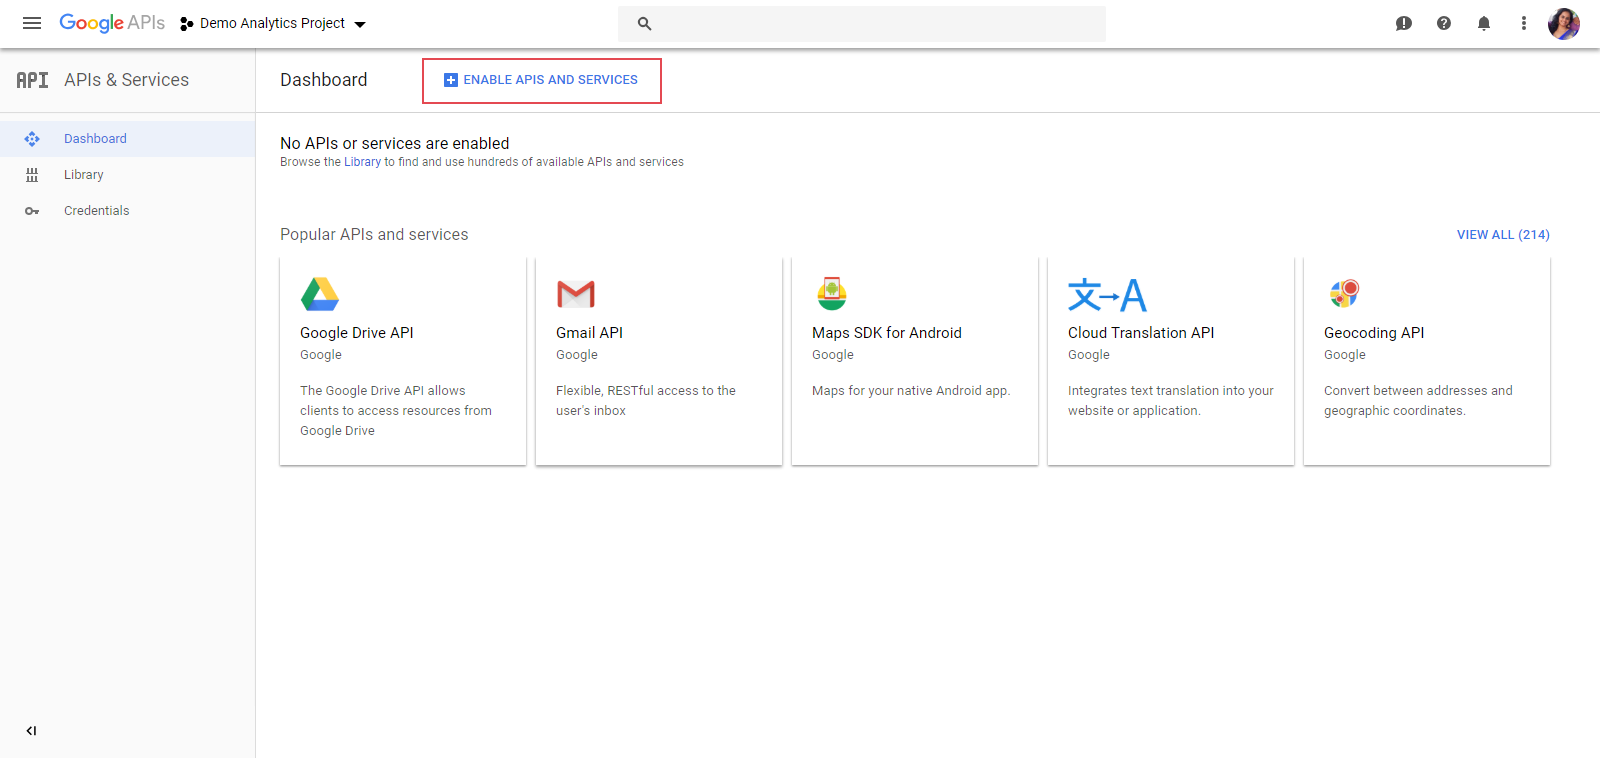This screenshot has height=758, width=1600.
Task: Open the Geocoding API title
Action: pyautogui.click(x=1374, y=333)
